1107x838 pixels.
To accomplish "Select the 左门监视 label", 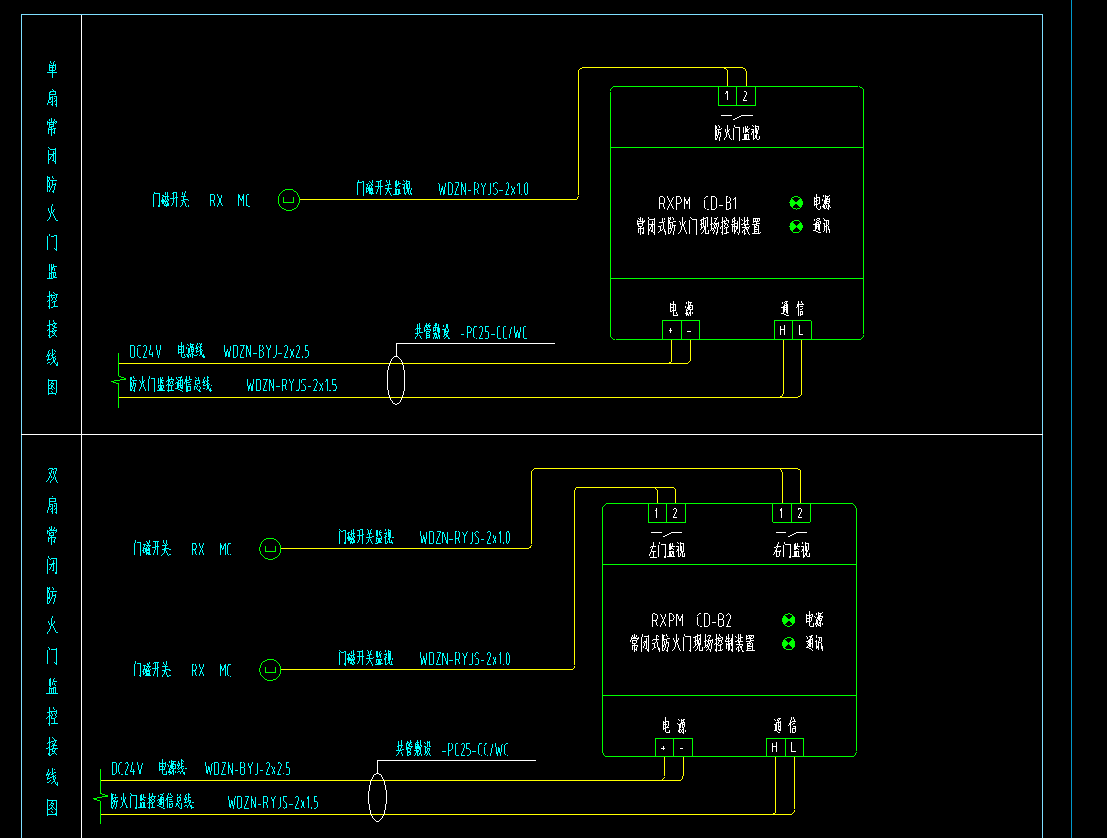I will coord(666,550).
